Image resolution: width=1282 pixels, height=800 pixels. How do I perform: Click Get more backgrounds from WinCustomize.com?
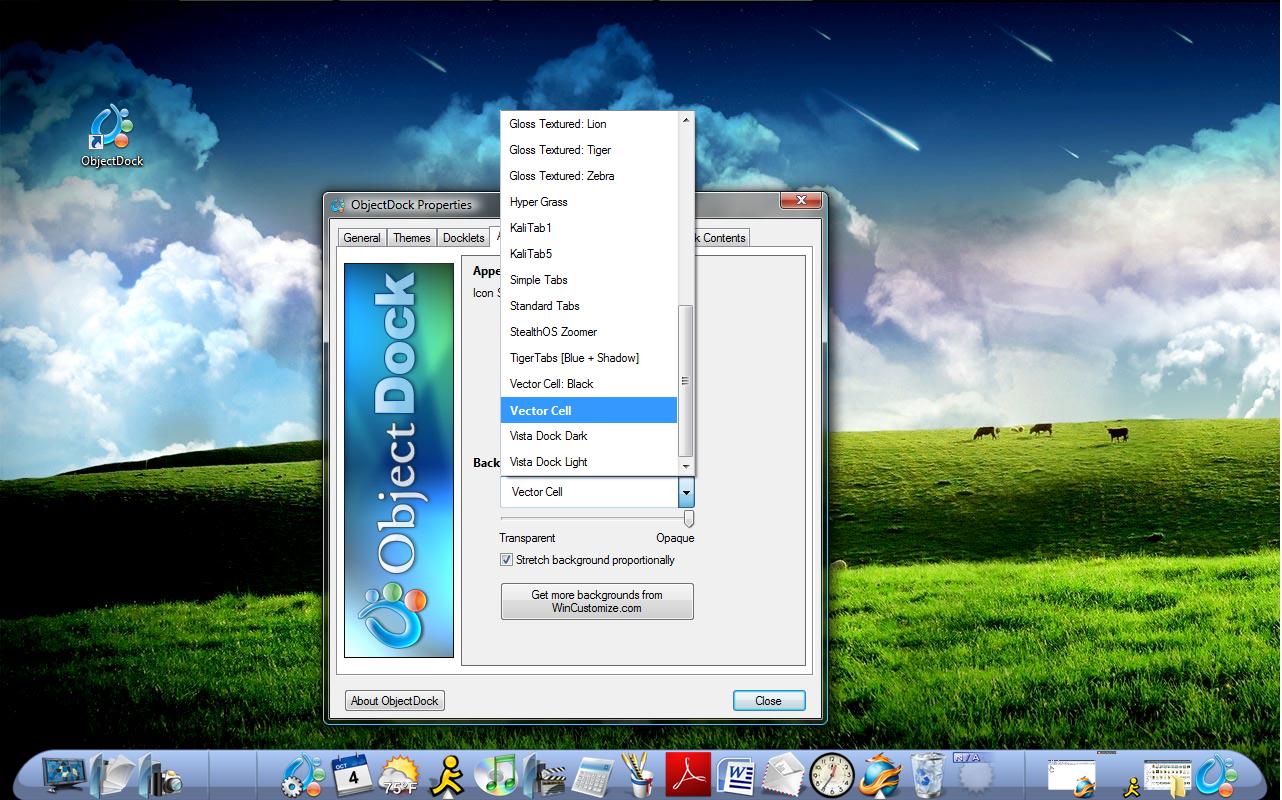point(597,601)
